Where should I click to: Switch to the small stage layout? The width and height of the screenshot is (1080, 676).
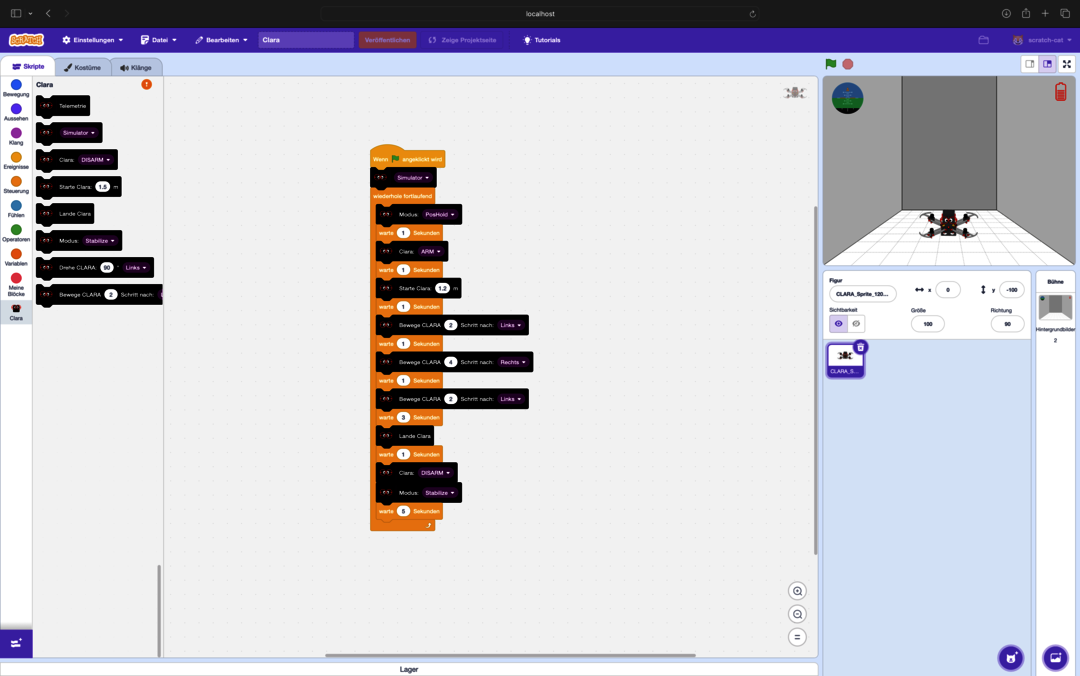tap(1029, 64)
